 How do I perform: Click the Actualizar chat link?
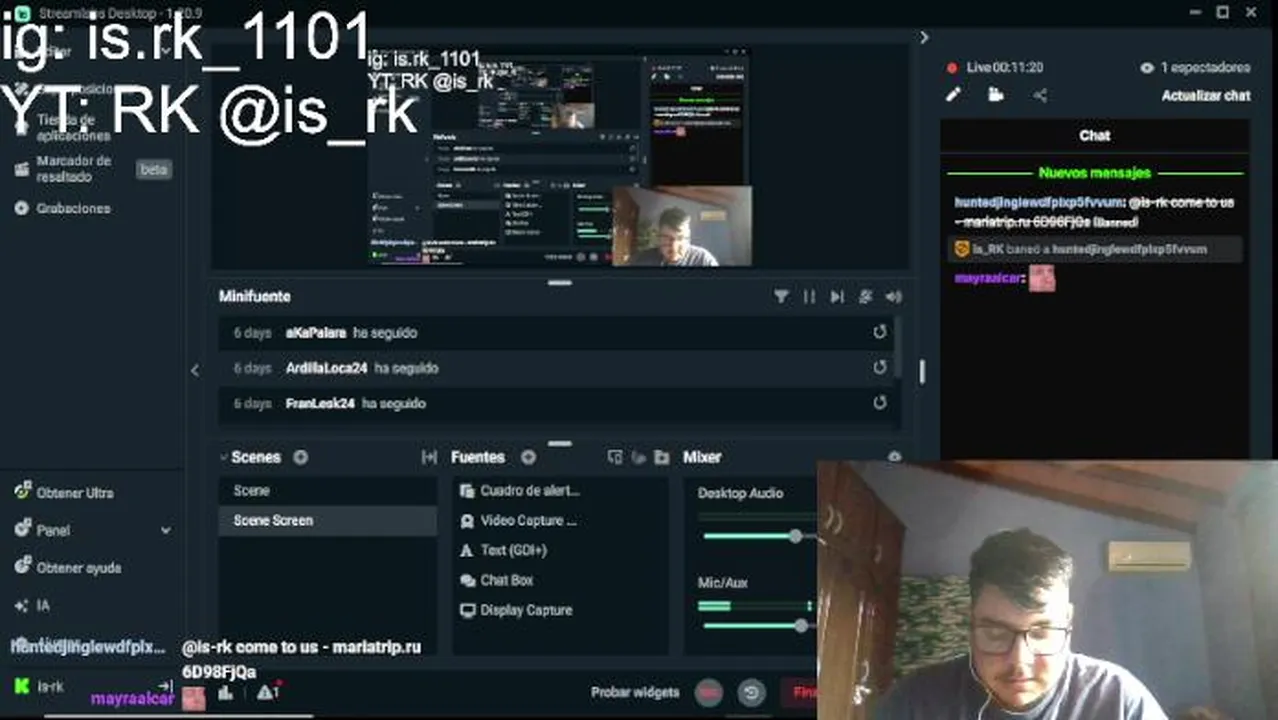pos(1206,96)
